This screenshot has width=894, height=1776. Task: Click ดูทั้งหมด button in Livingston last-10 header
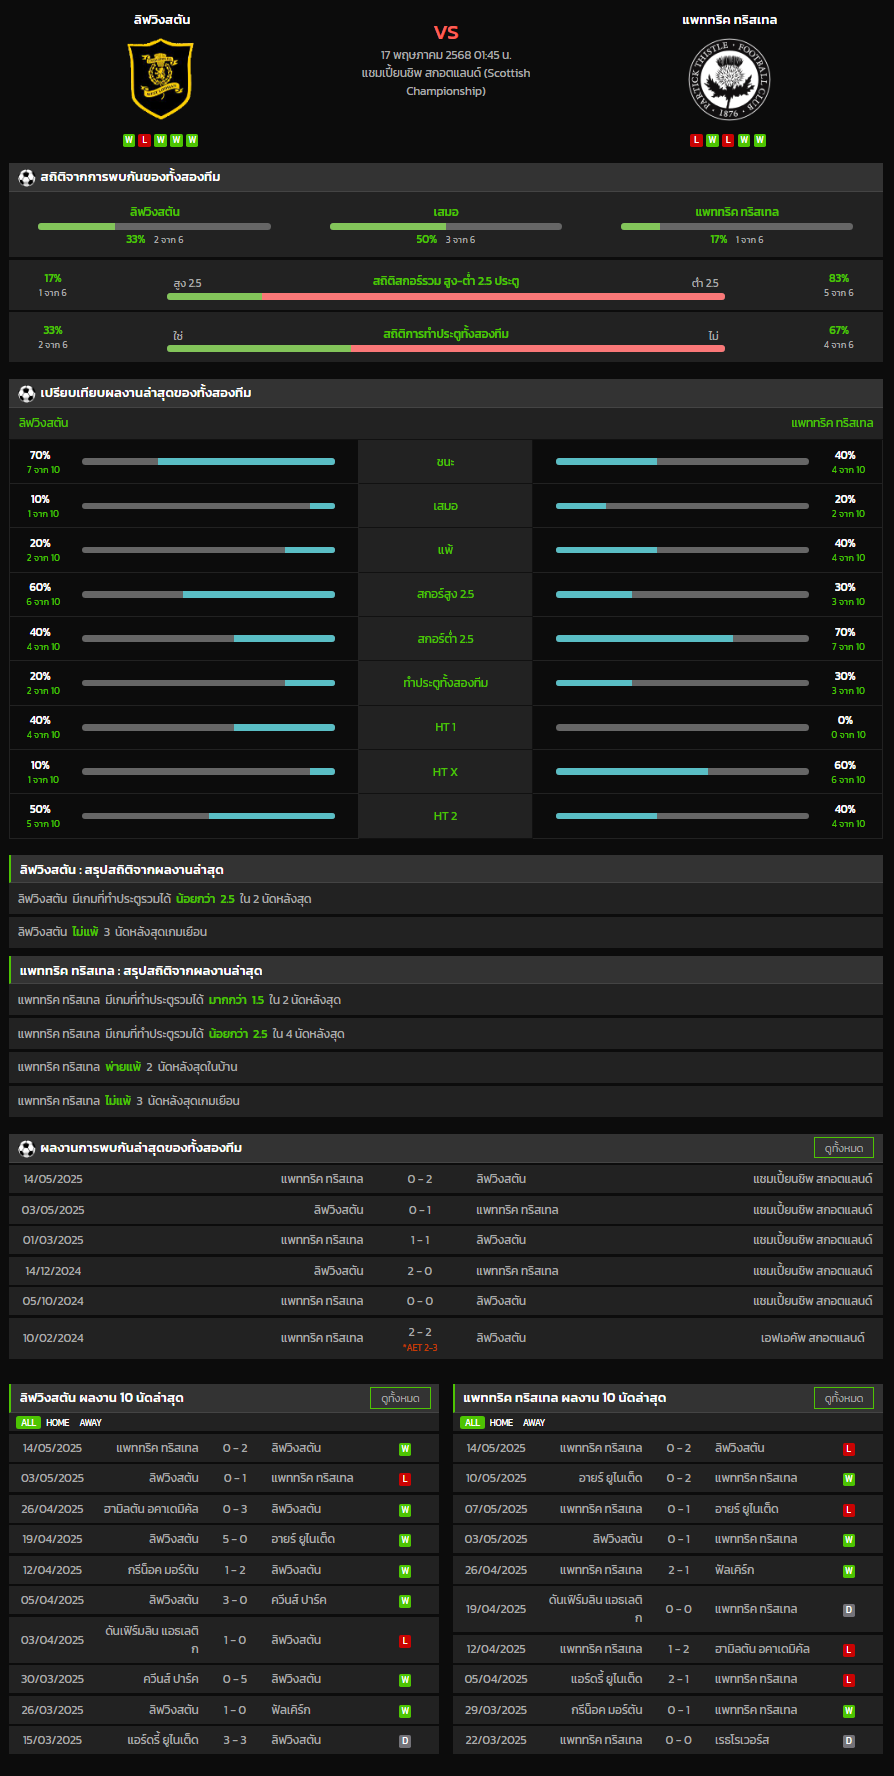pyautogui.click(x=400, y=1398)
